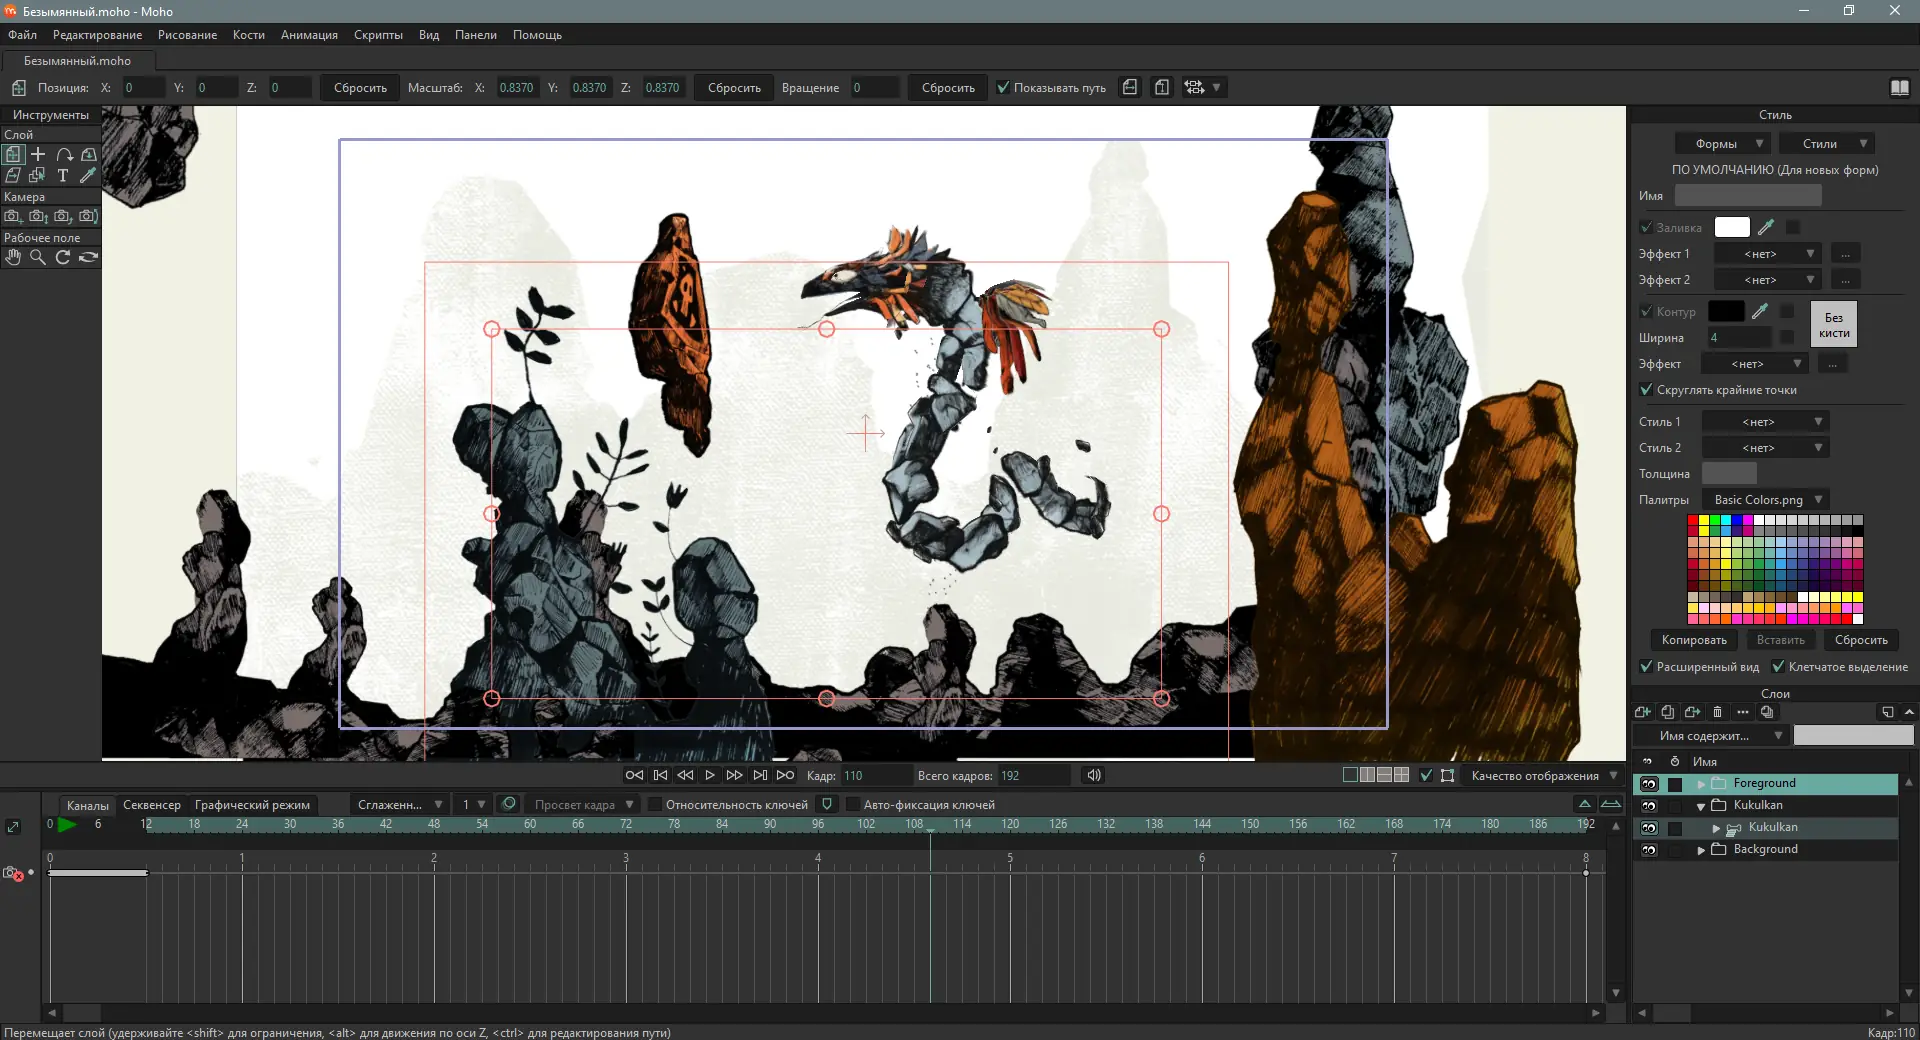Image resolution: width=1920 pixels, height=1040 pixels.
Task: Expand the Foreground layer group
Action: point(1701,784)
